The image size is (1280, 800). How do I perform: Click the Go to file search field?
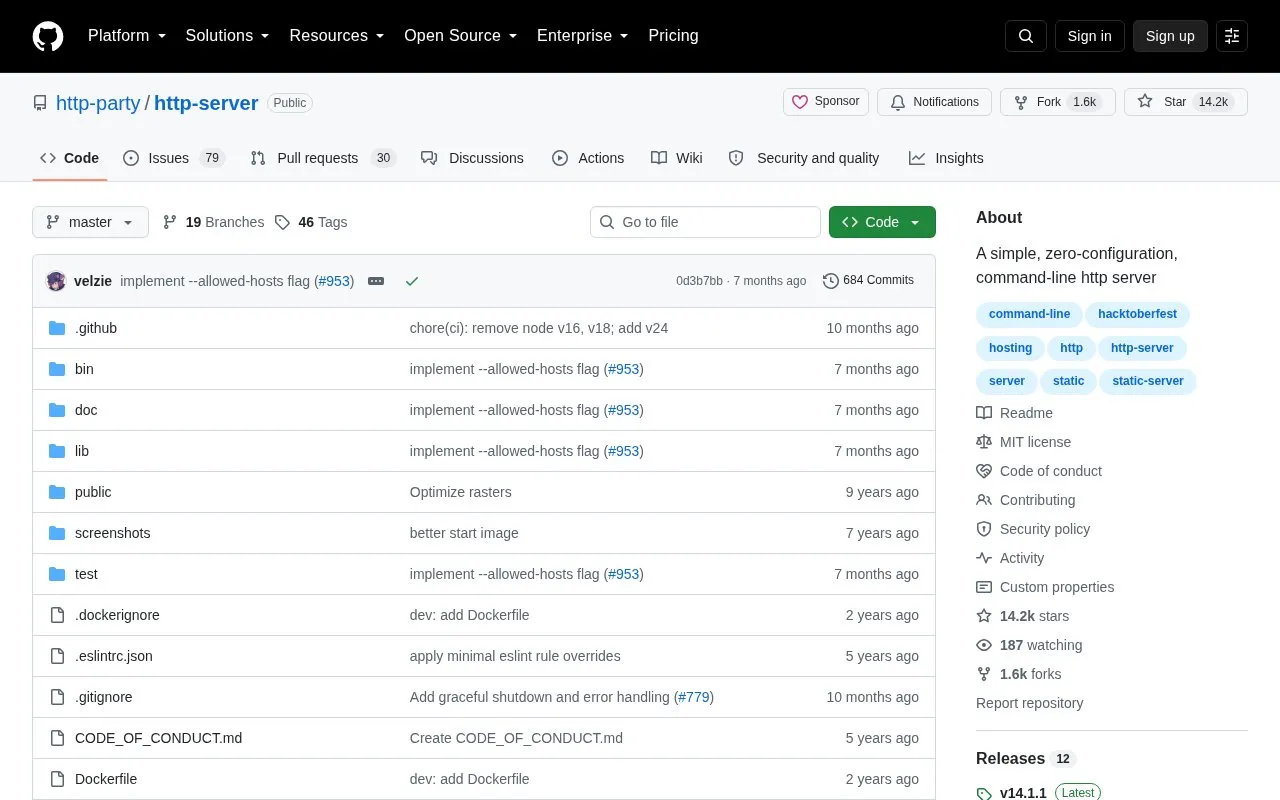(x=705, y=222)
